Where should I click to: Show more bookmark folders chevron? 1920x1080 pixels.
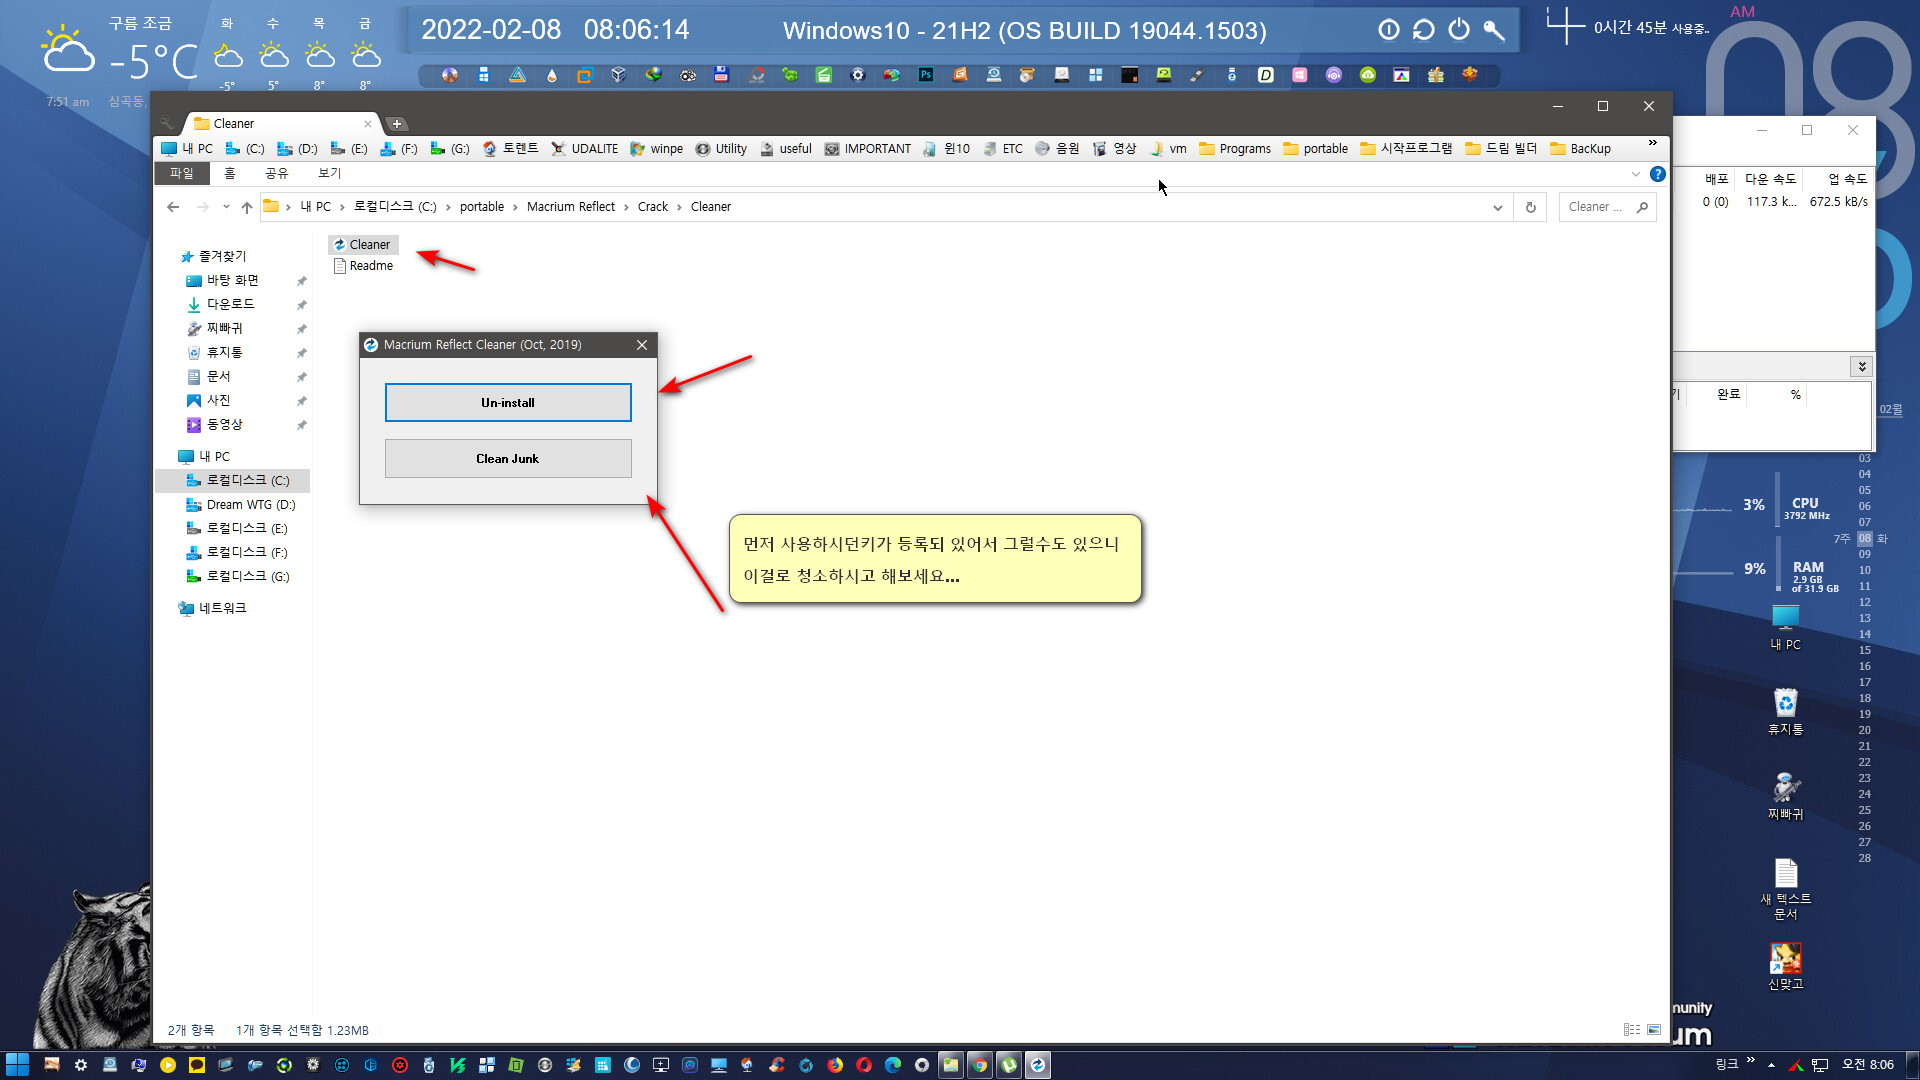(1653, 143)
